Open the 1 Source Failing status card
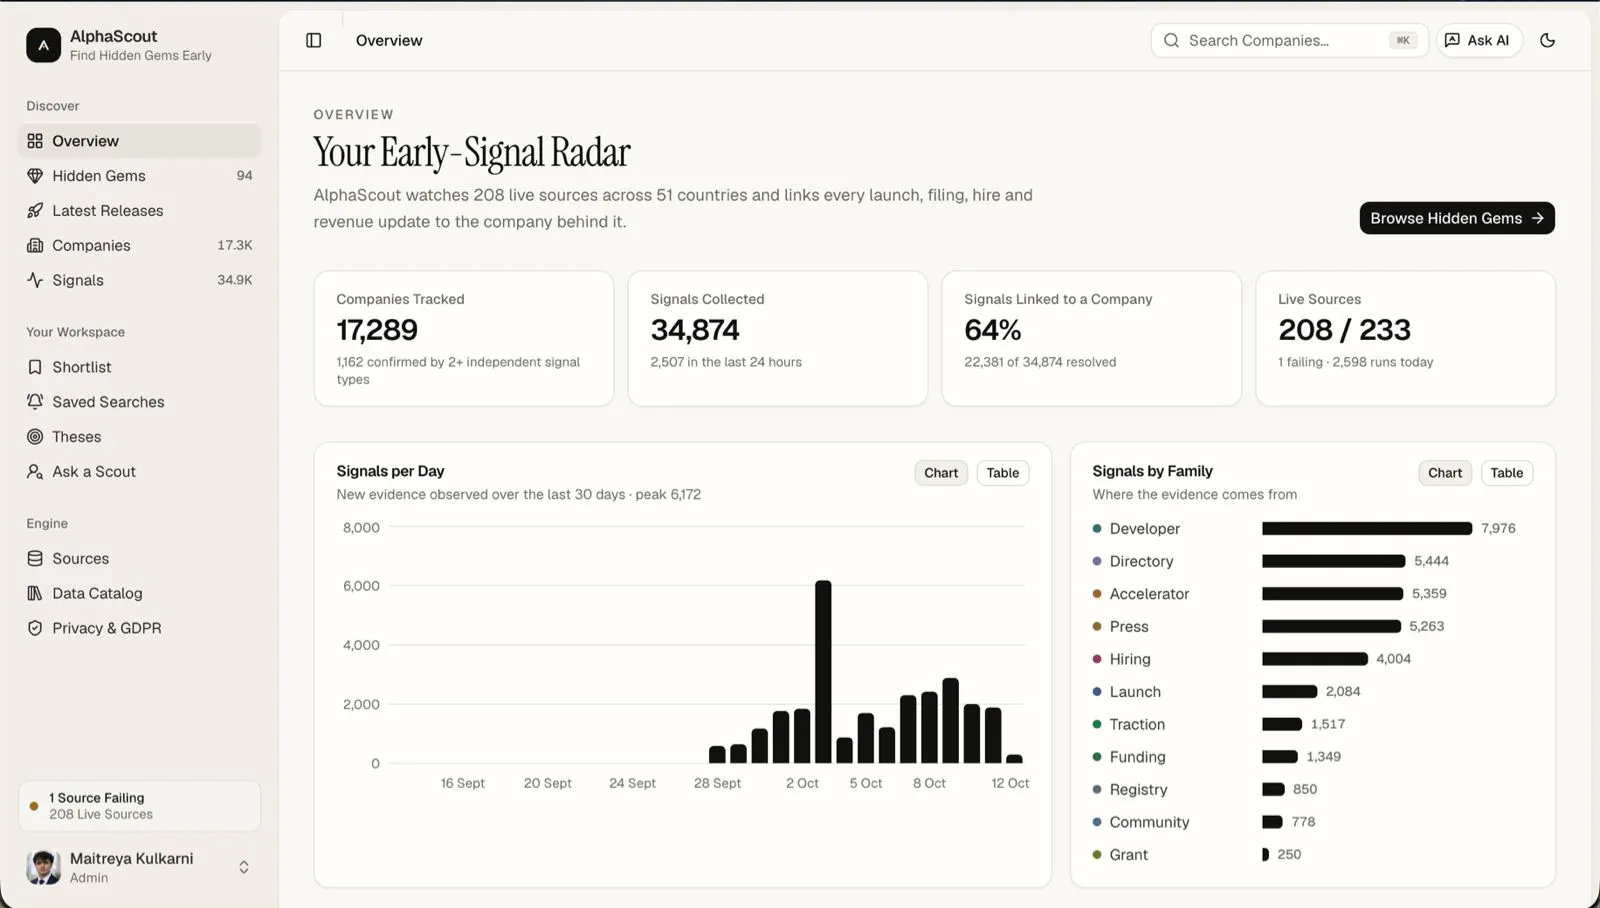Screen dimensions: 1600x908 click(139, 806)
